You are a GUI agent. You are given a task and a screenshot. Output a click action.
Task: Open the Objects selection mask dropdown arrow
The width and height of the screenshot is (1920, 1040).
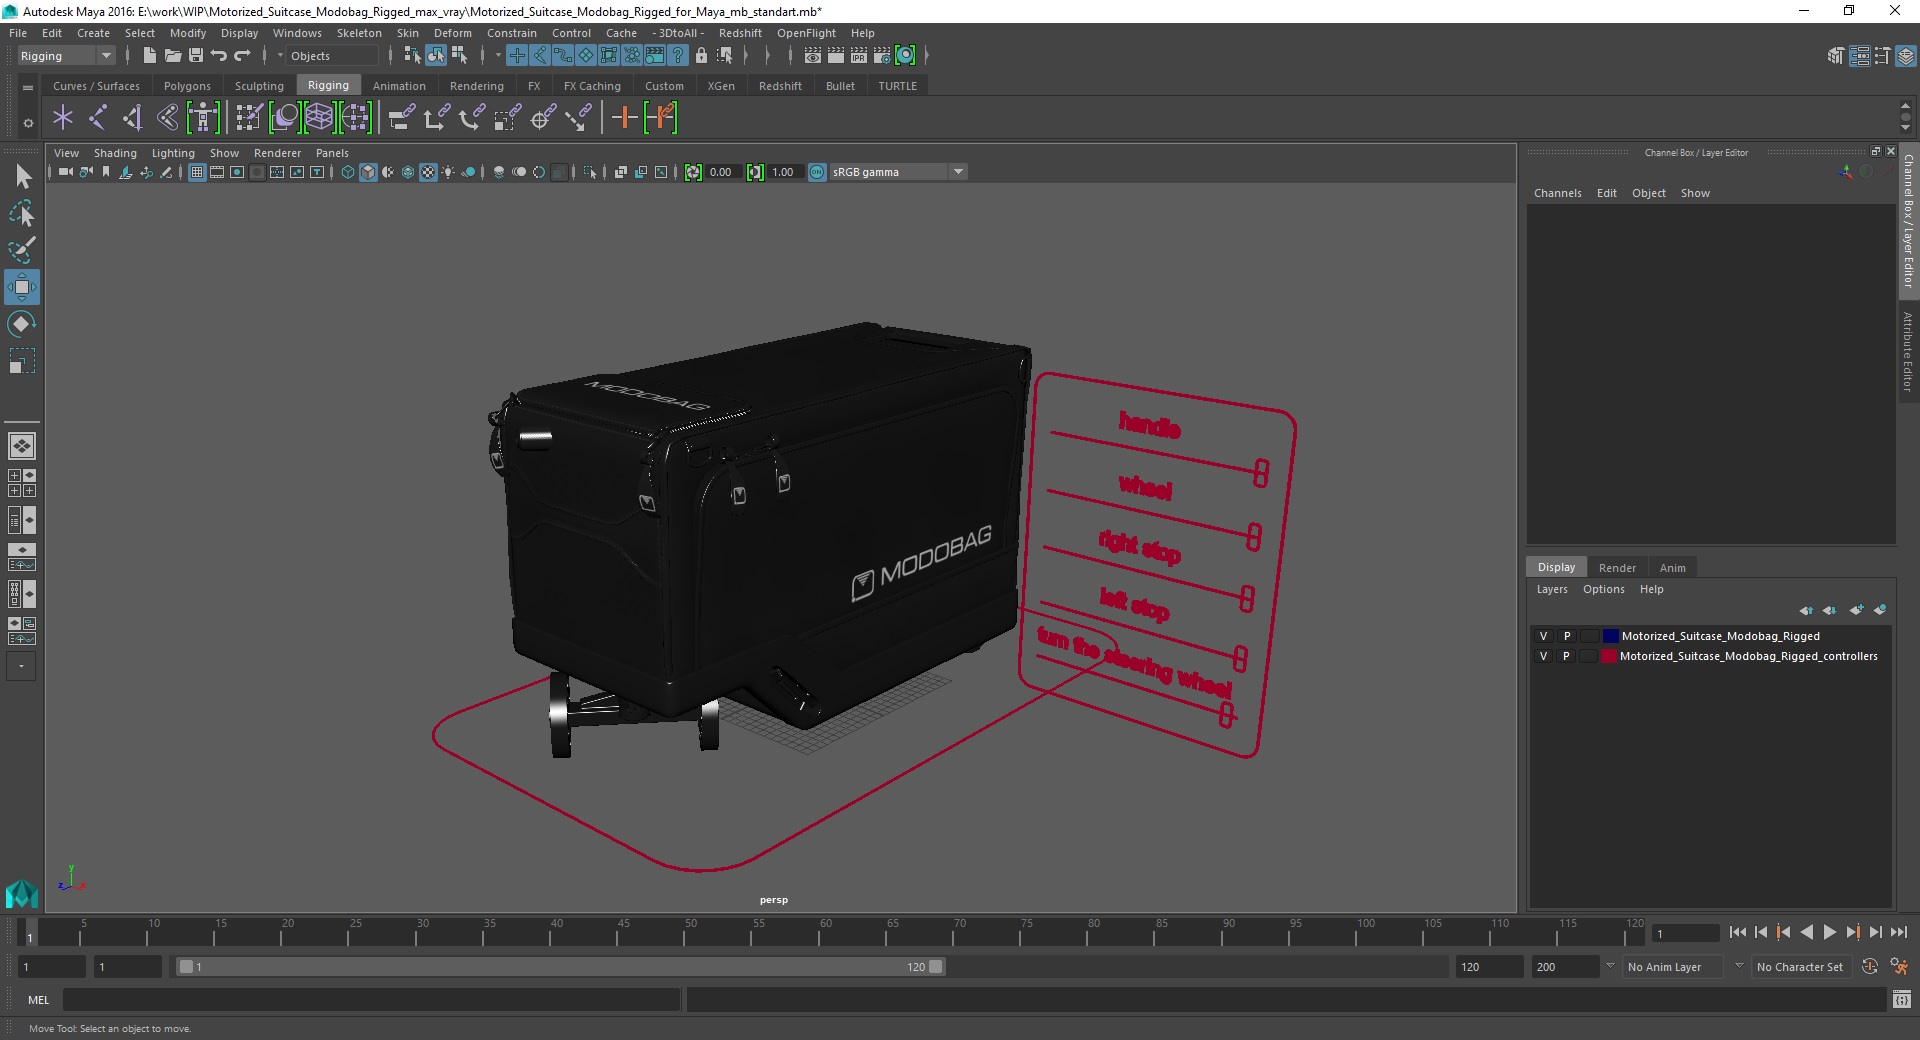pos(280,56)
